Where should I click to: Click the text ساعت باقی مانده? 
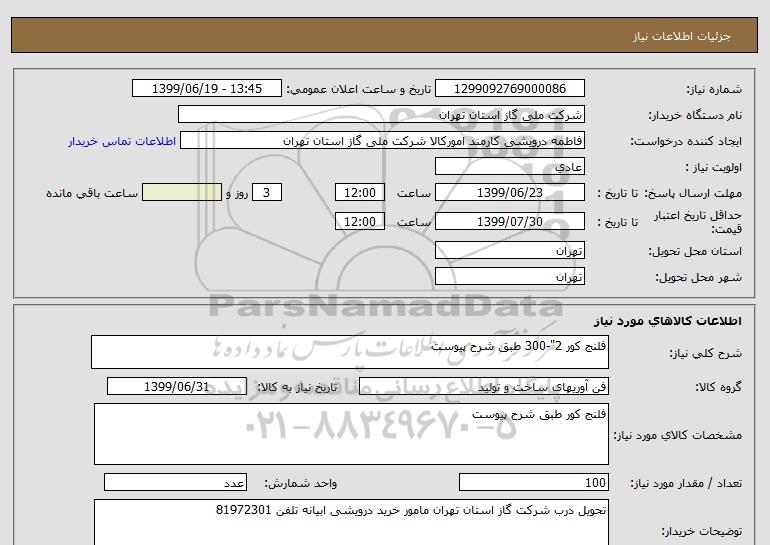92,193
